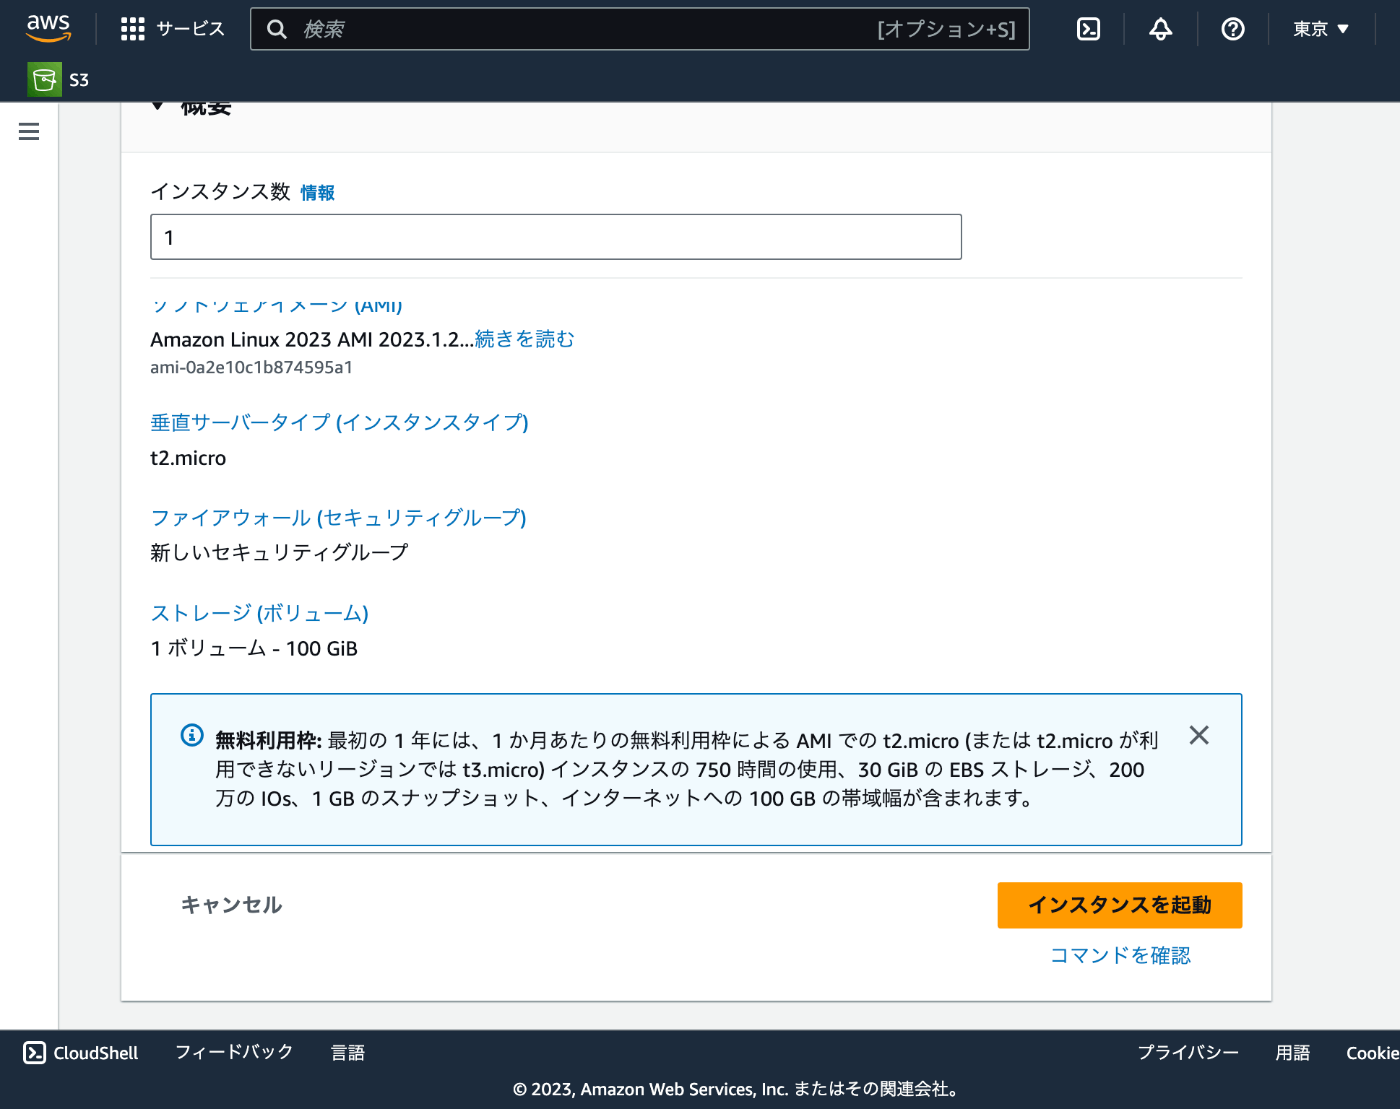Click the info icon in free tier notice

click(192, 735)
